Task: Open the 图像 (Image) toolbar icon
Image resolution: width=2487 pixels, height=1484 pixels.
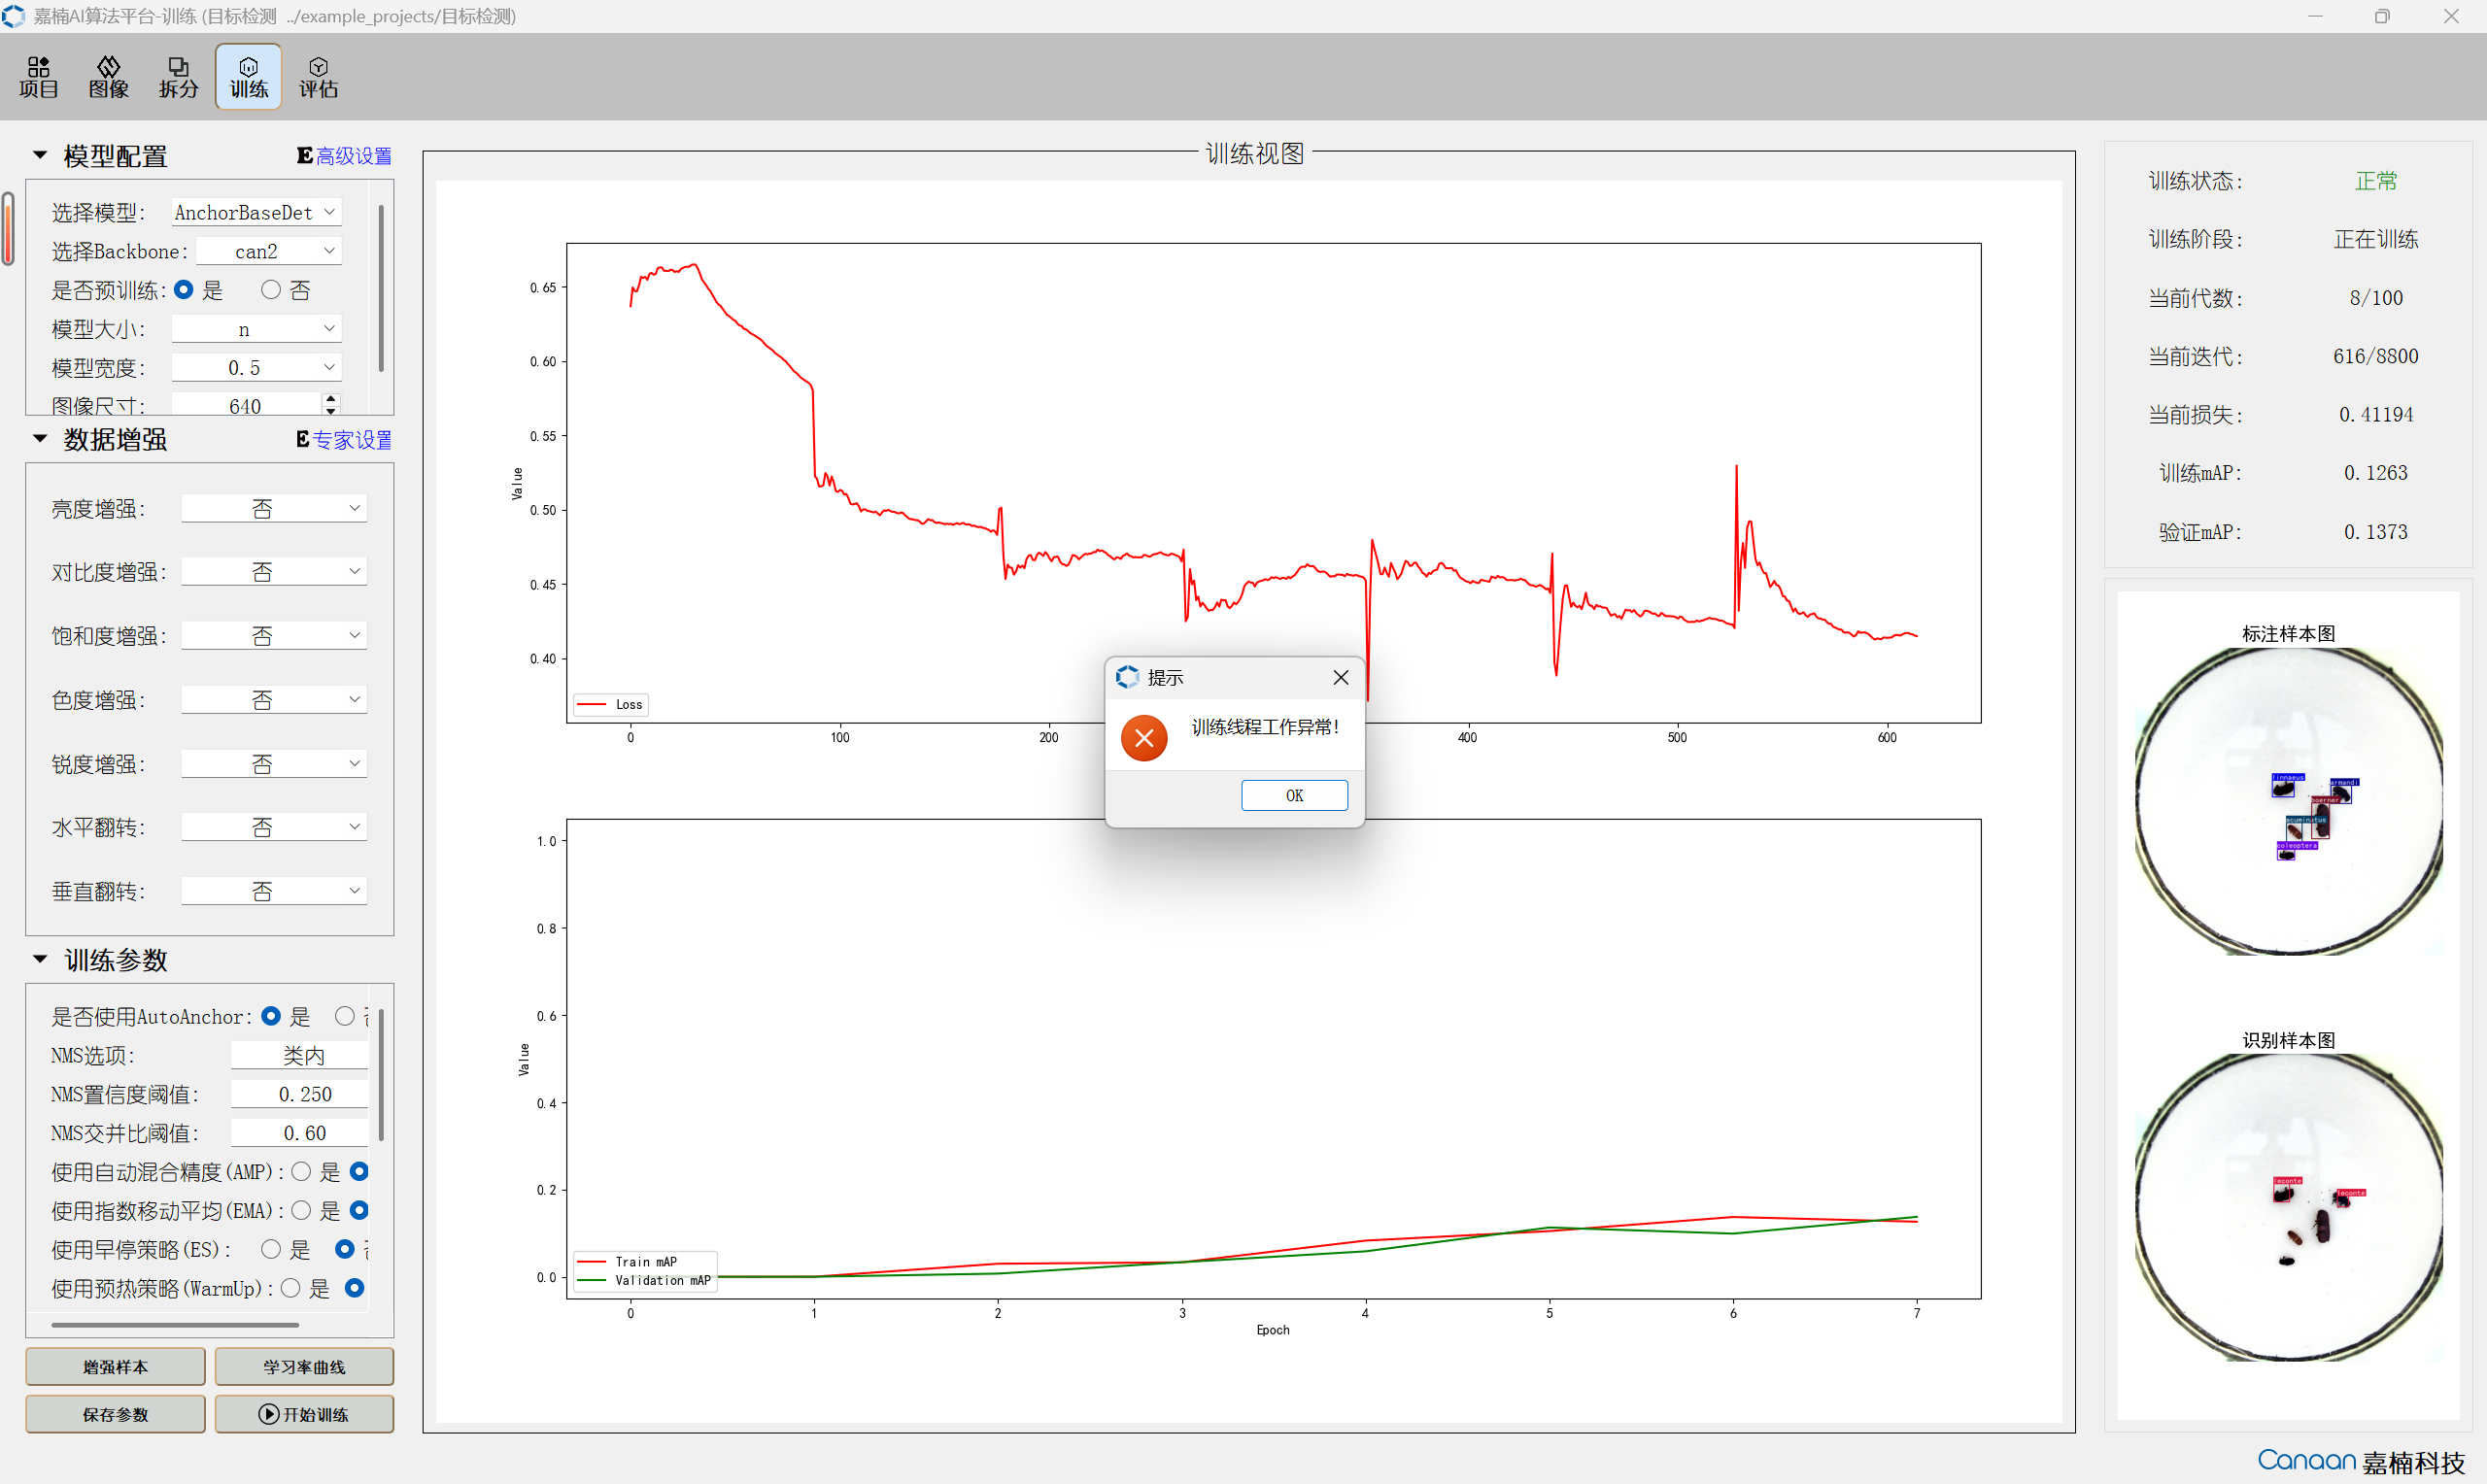Action: click(x=108, y=77)
